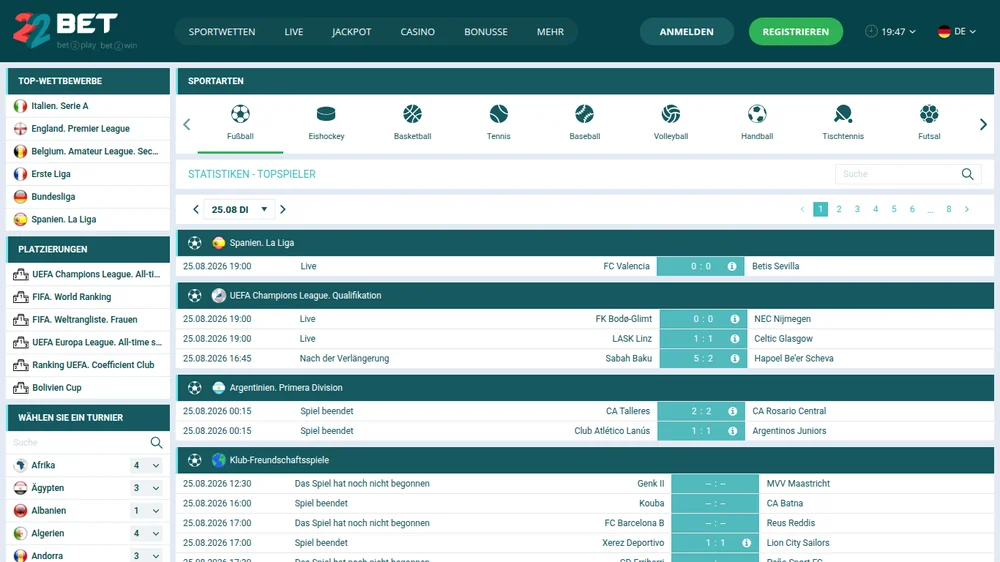Image resolution: width=1000 pixels, height=562 pixels.
Task: Open info for CA Talleres match
Action: point(732,411)
